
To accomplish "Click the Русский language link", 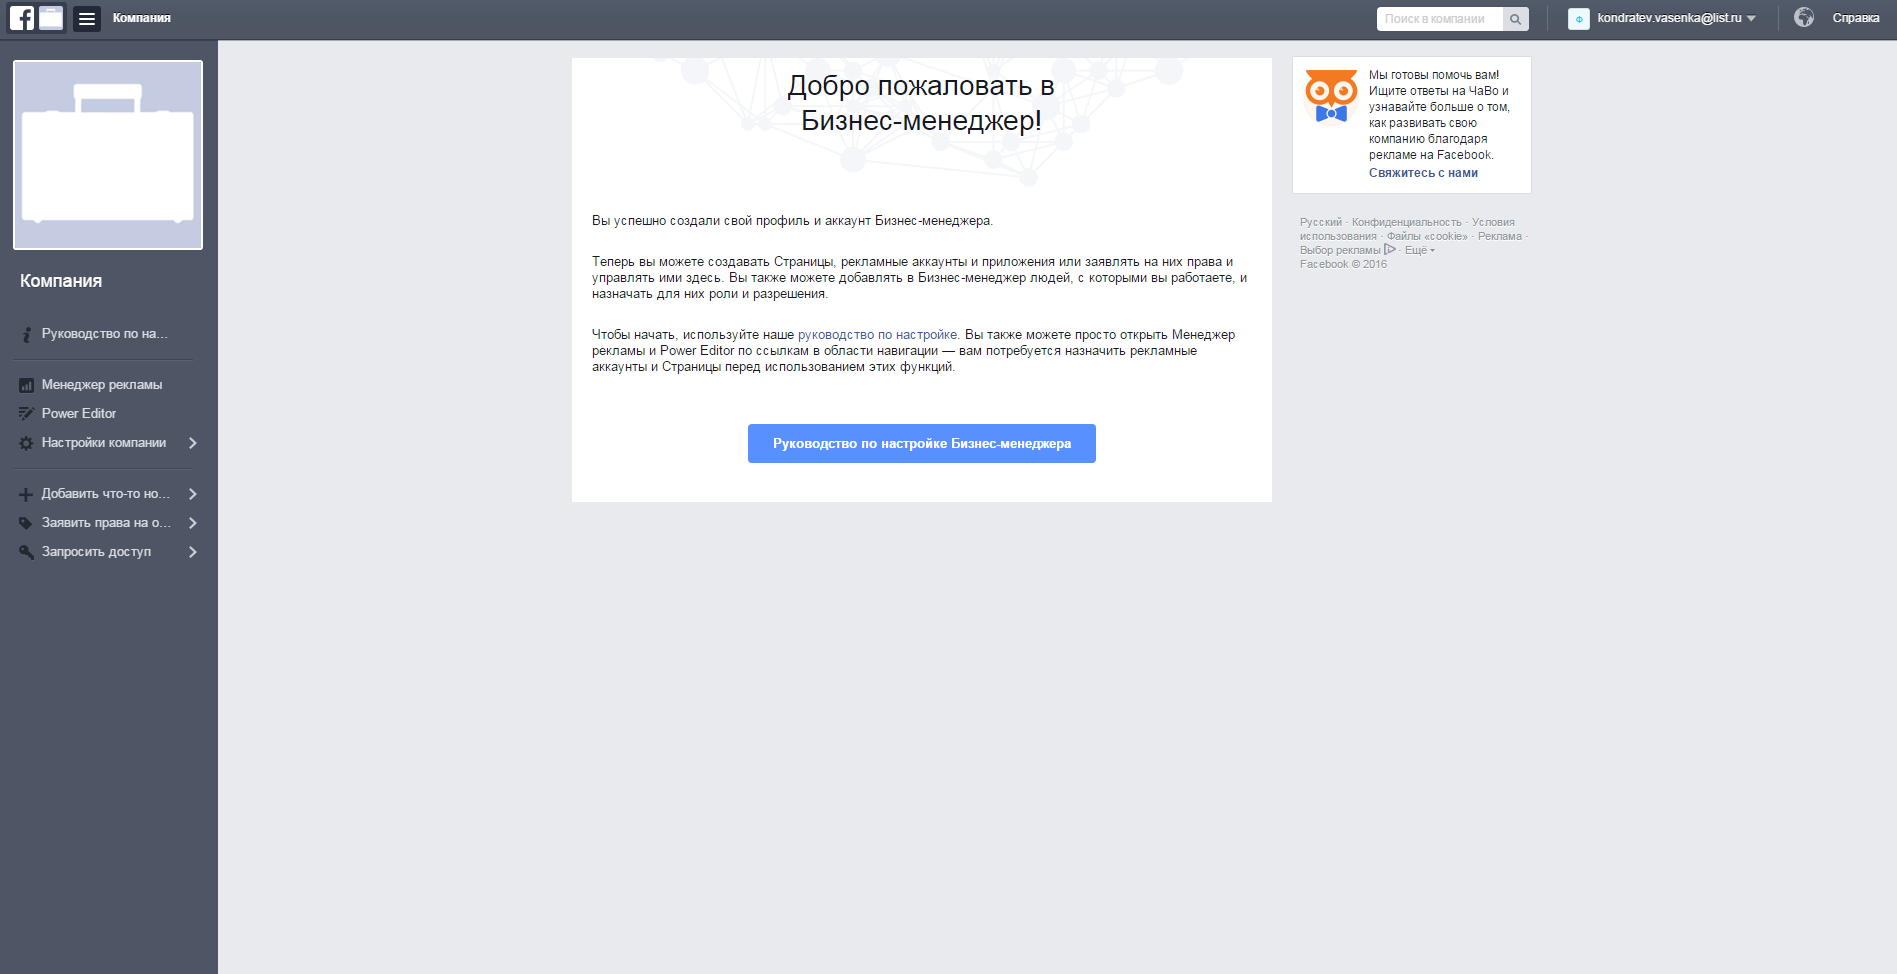I will (1321, 222).
